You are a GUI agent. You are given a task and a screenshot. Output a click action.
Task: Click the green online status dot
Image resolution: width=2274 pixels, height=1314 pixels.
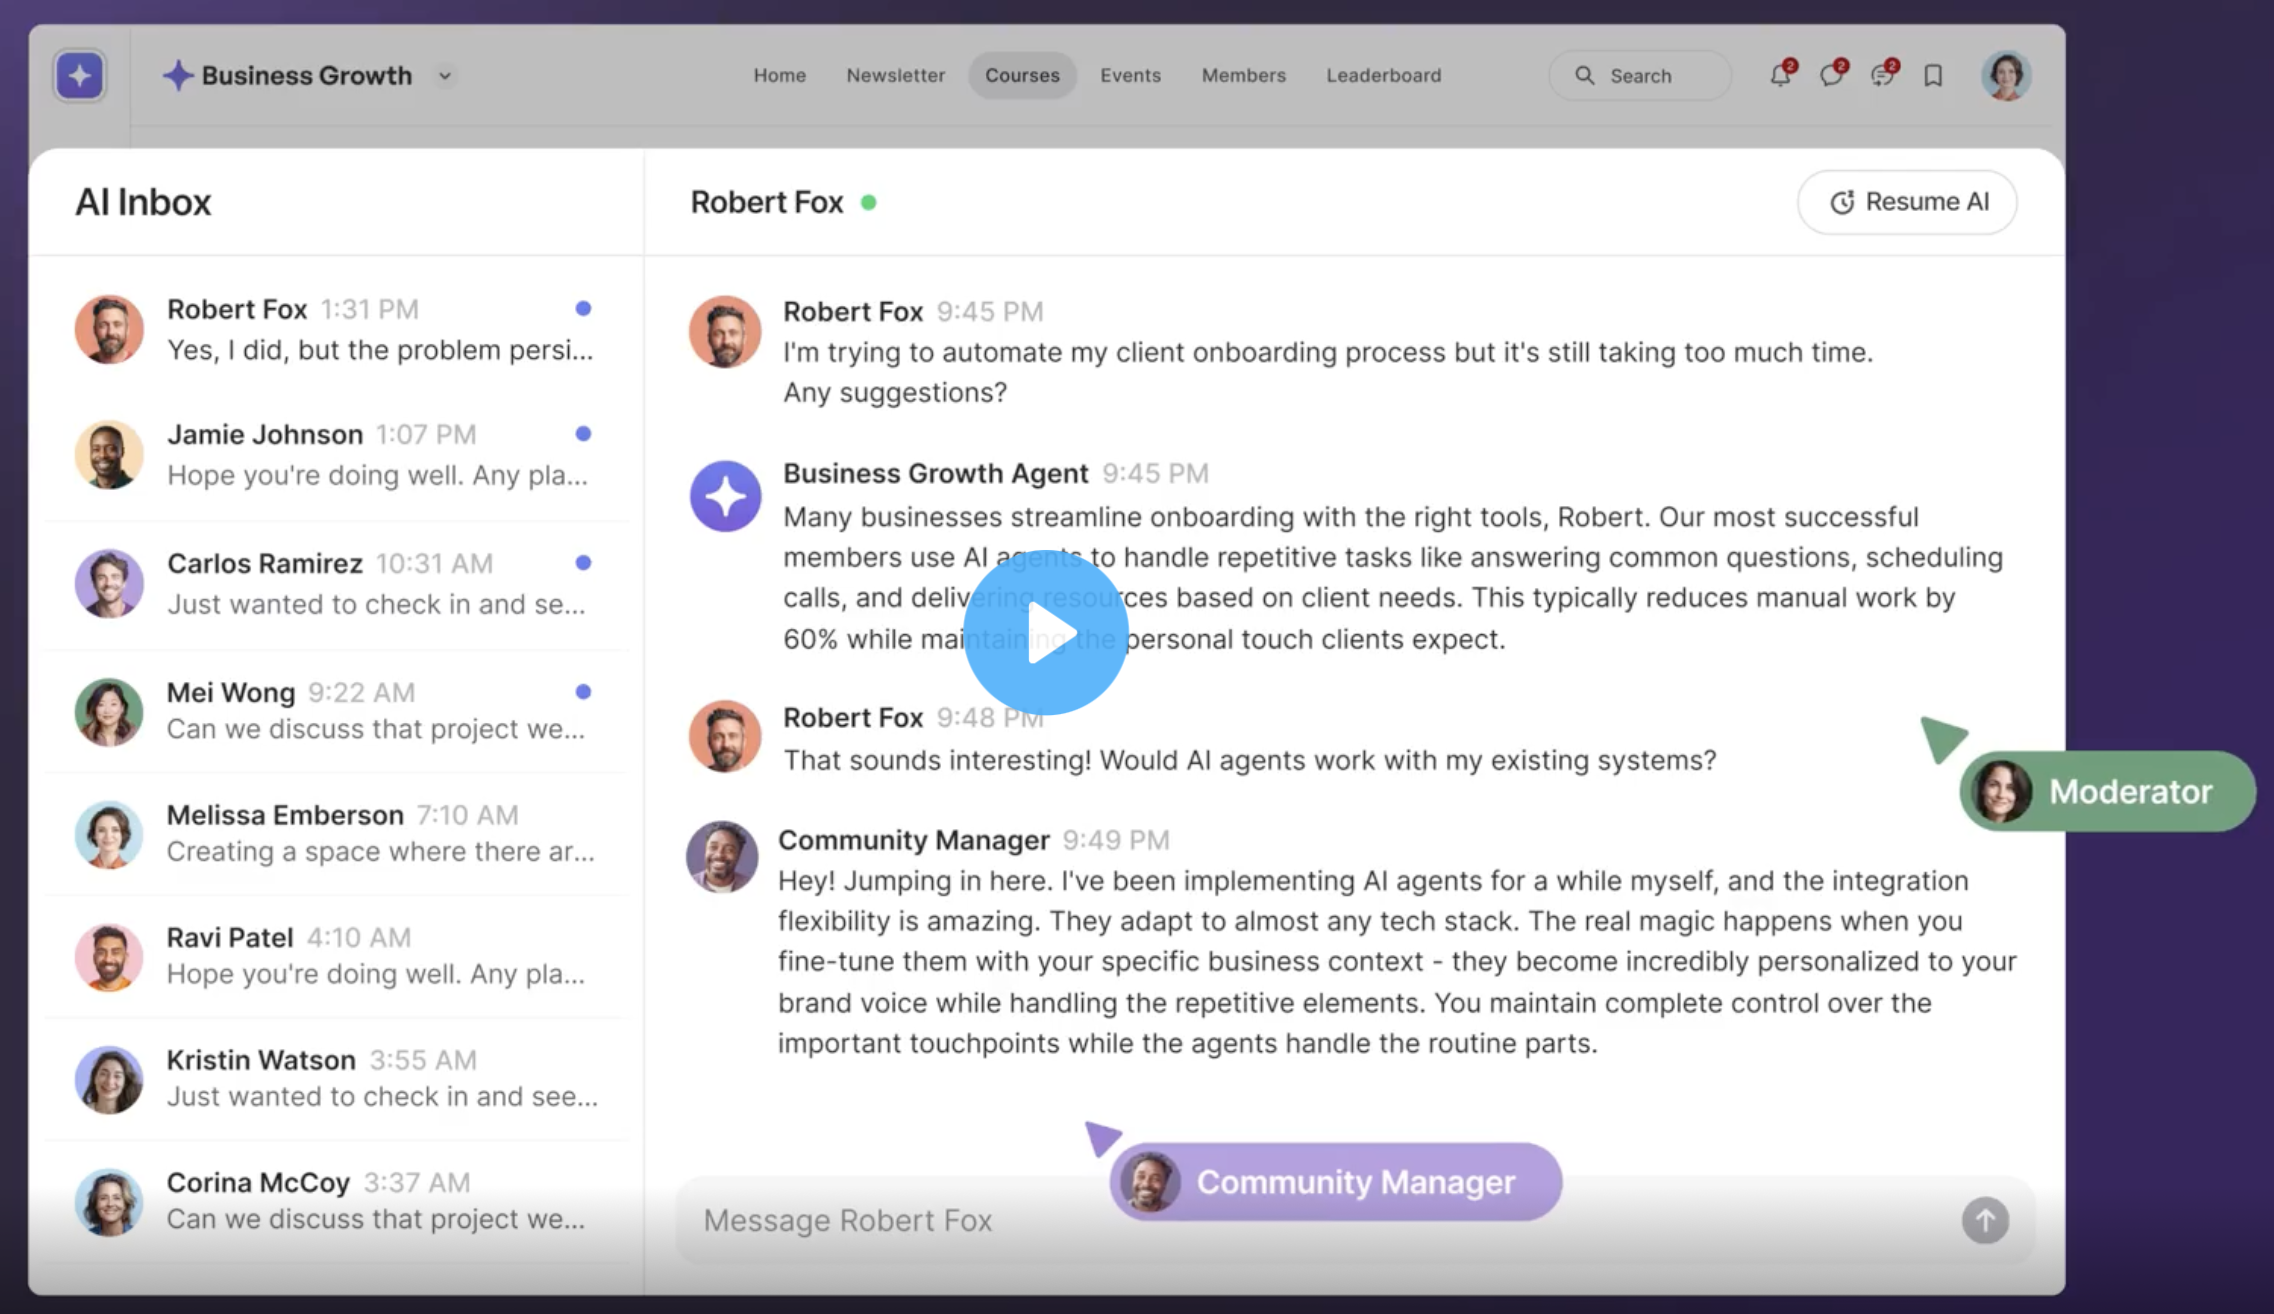[869, 202]
